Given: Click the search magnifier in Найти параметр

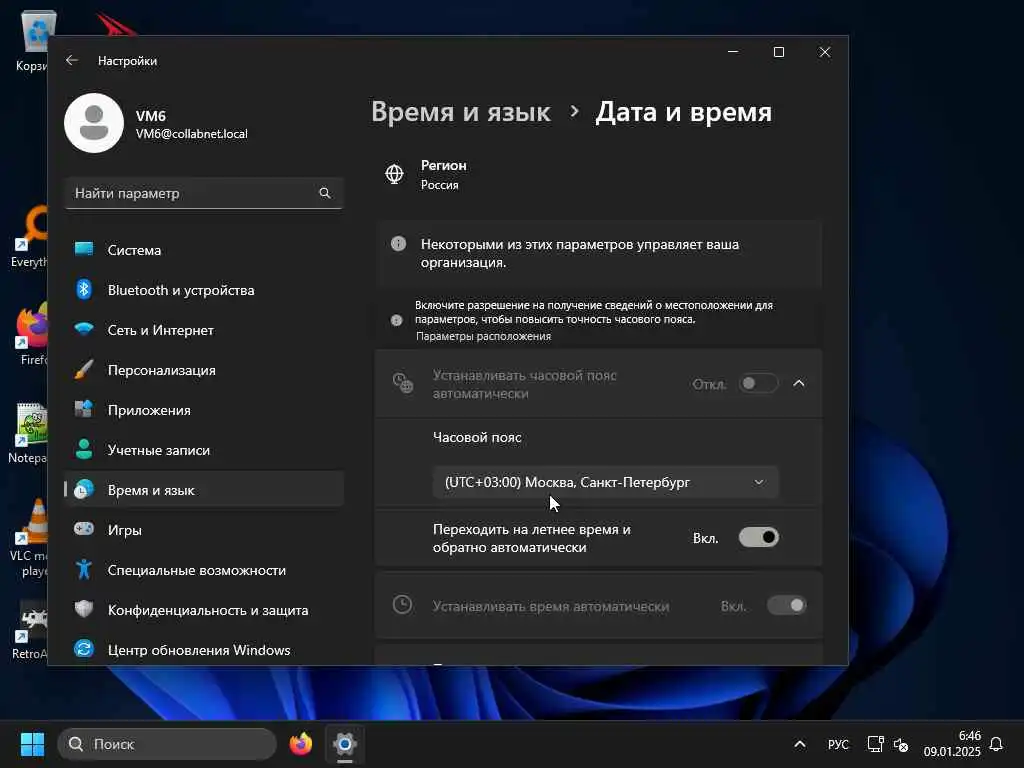Looking at the screenshot, I should 325,193.
